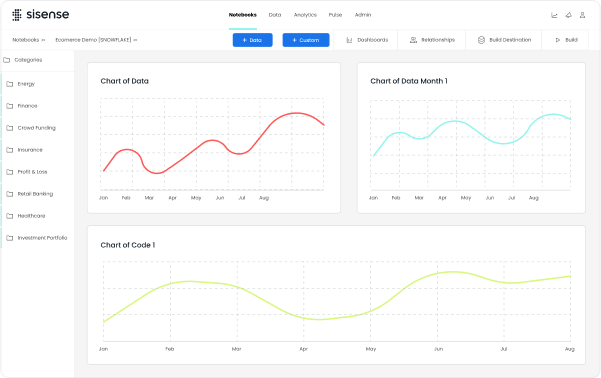601x378 pixels.
Task: Switch to the Pulse tab
Action: pyautogui.click(x=335, y=15)
